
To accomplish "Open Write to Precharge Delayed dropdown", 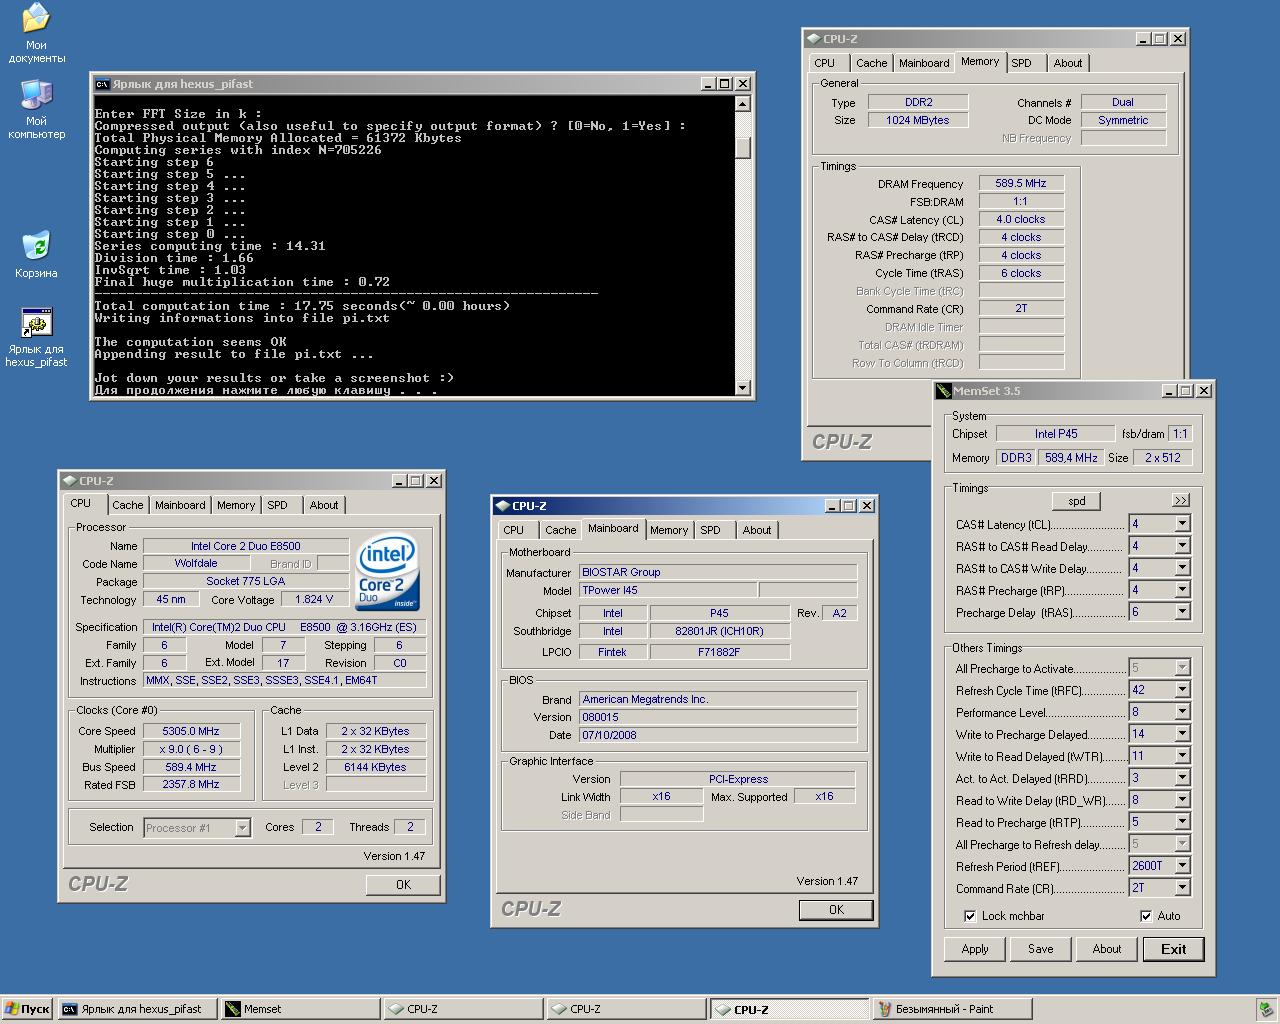I will (1182, 734).
